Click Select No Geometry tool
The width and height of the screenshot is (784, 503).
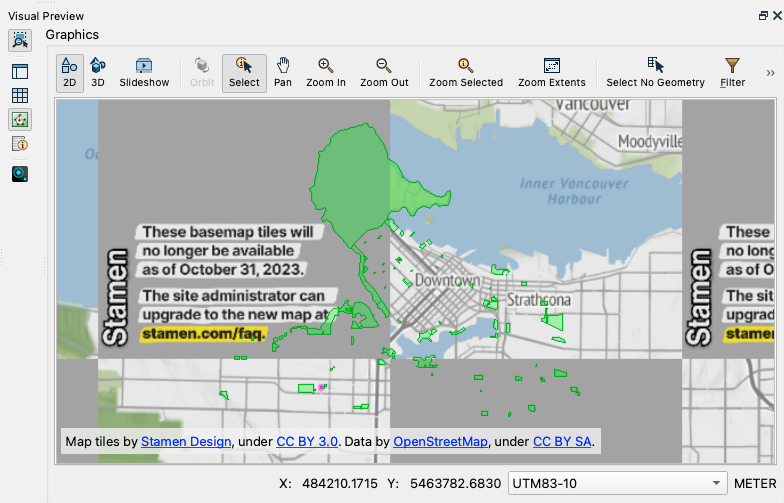(655, 73)
